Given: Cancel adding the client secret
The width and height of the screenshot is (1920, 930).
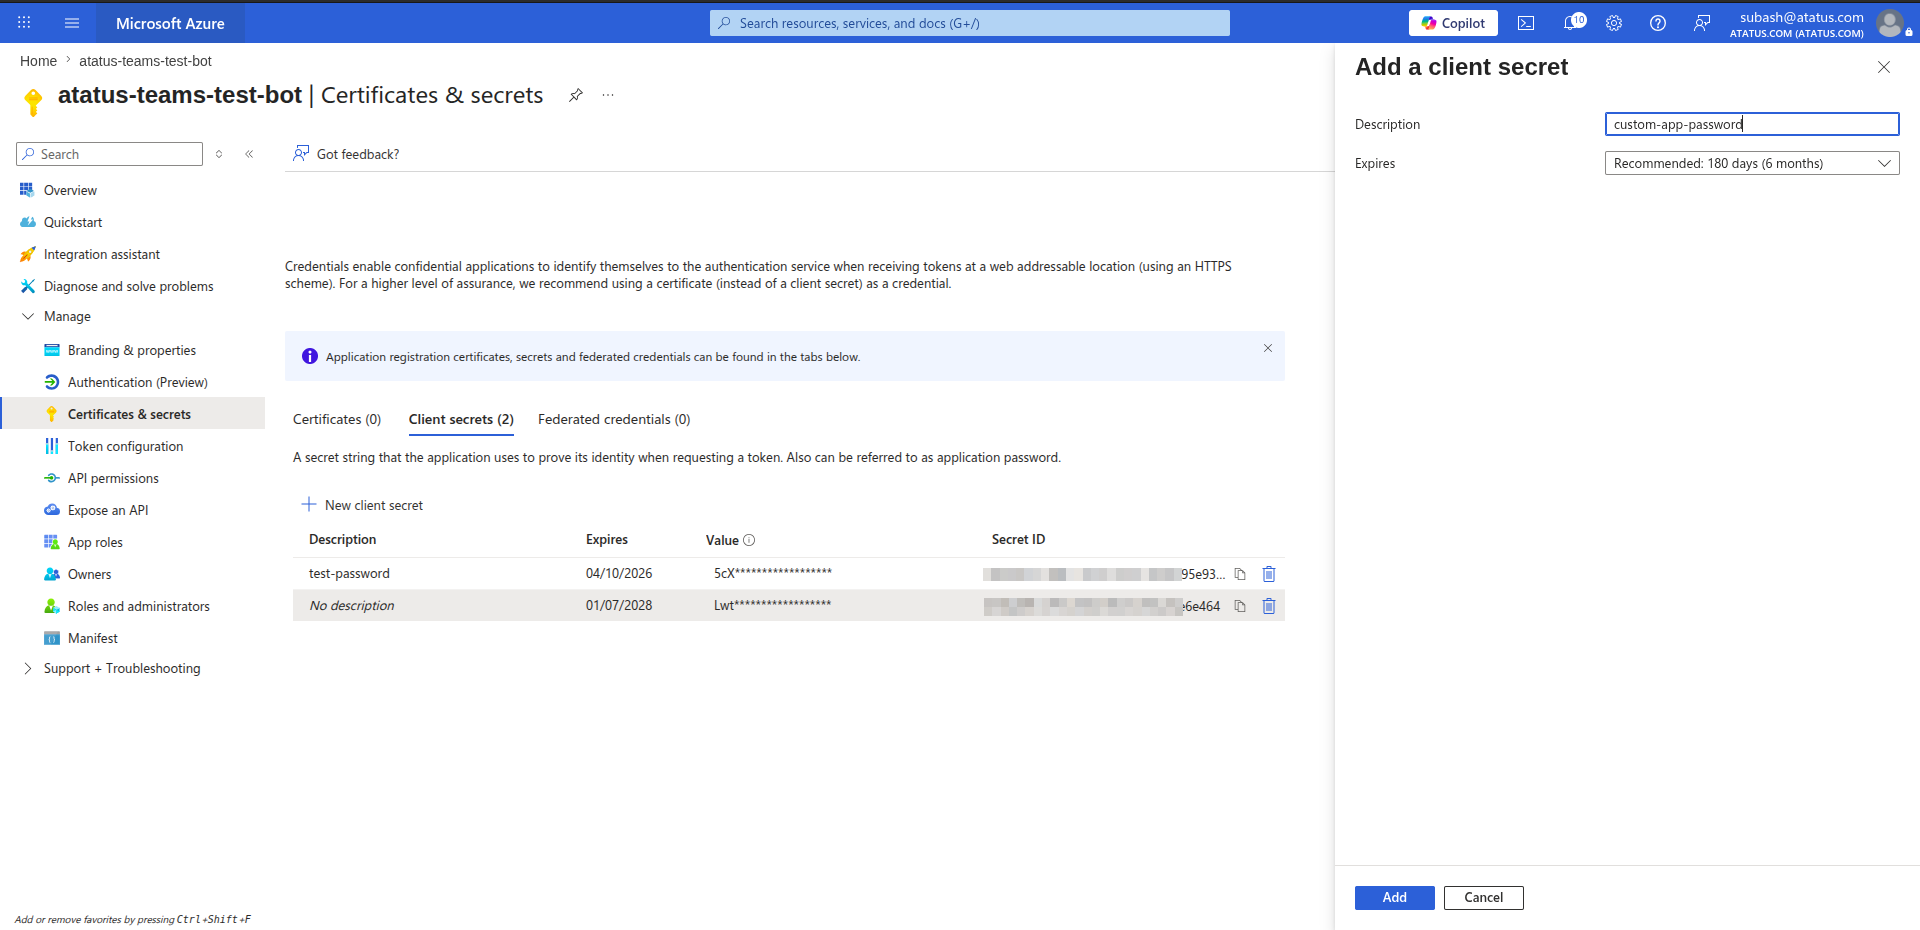Looking at the screenshot, I should pos(1484,898).
